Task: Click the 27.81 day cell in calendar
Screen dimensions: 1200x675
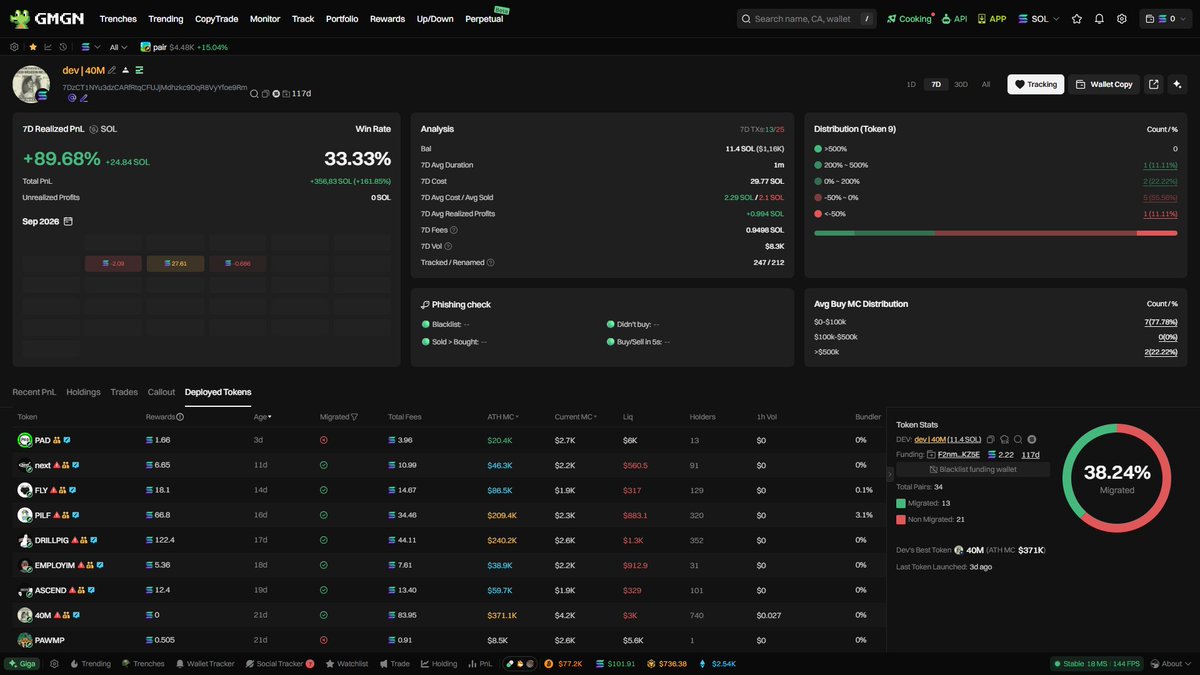Action: (175, 263)
